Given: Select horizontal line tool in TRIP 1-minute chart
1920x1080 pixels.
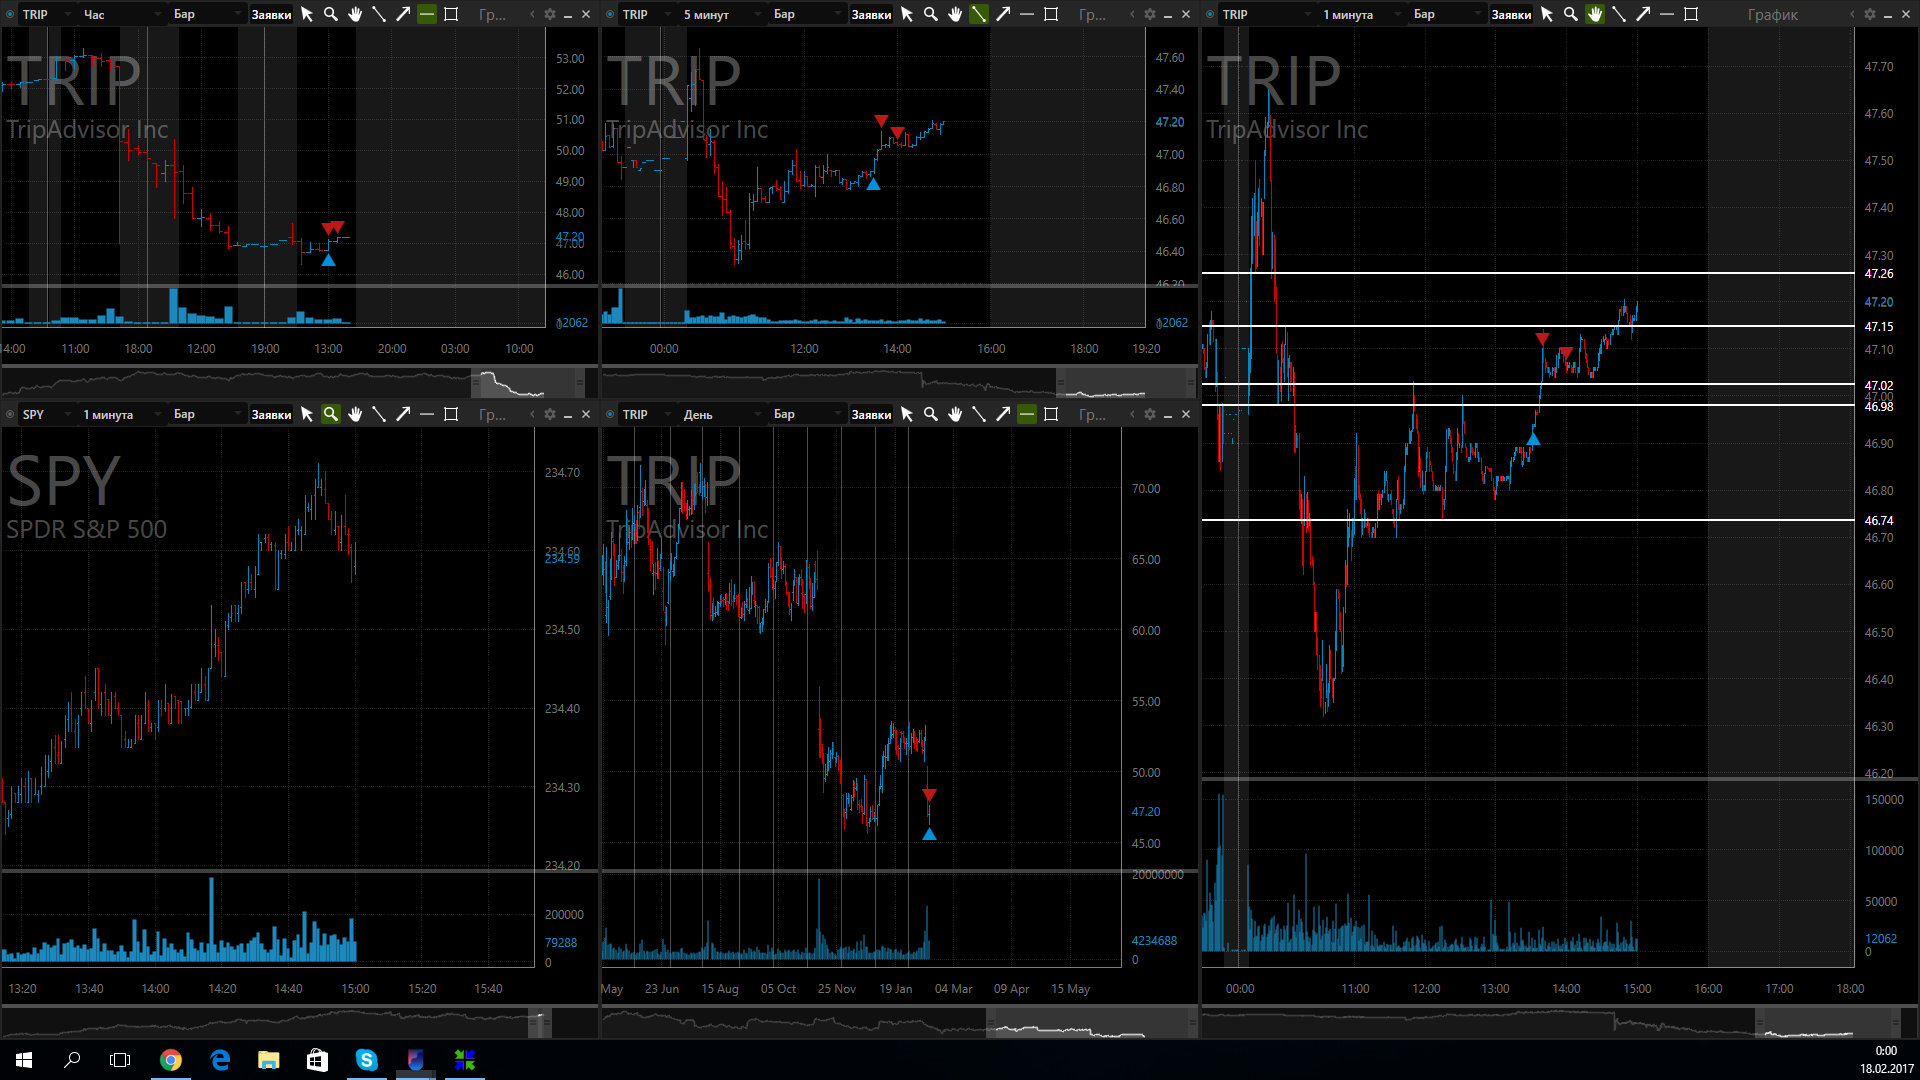Looking at the screenshot, I should coord(1667,14).
